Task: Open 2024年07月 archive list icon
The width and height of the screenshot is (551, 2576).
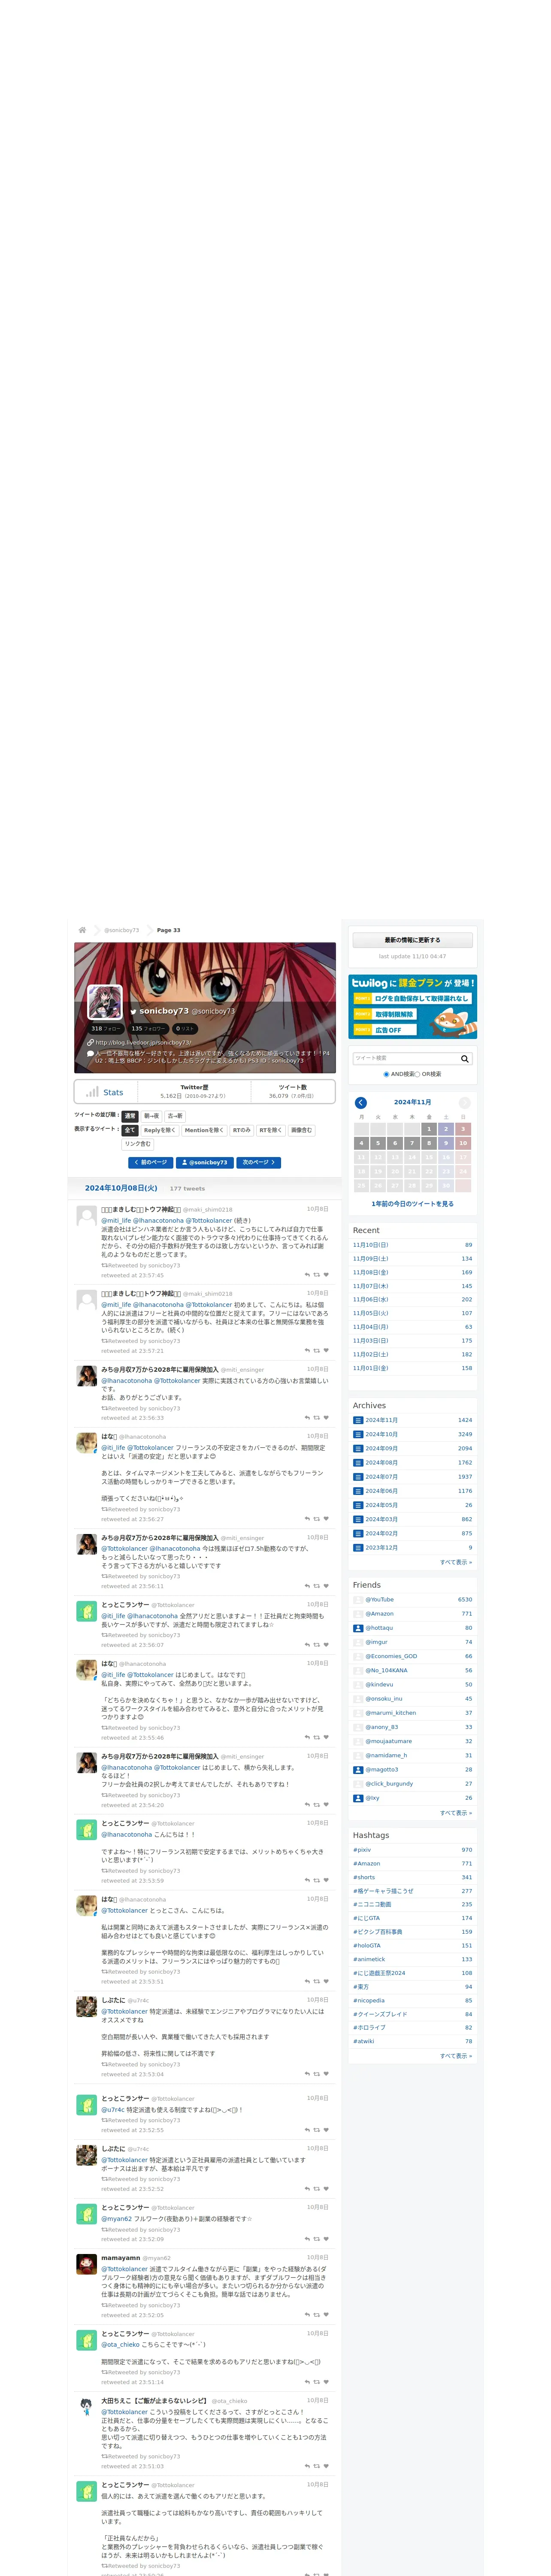Action: [358, 1476]
